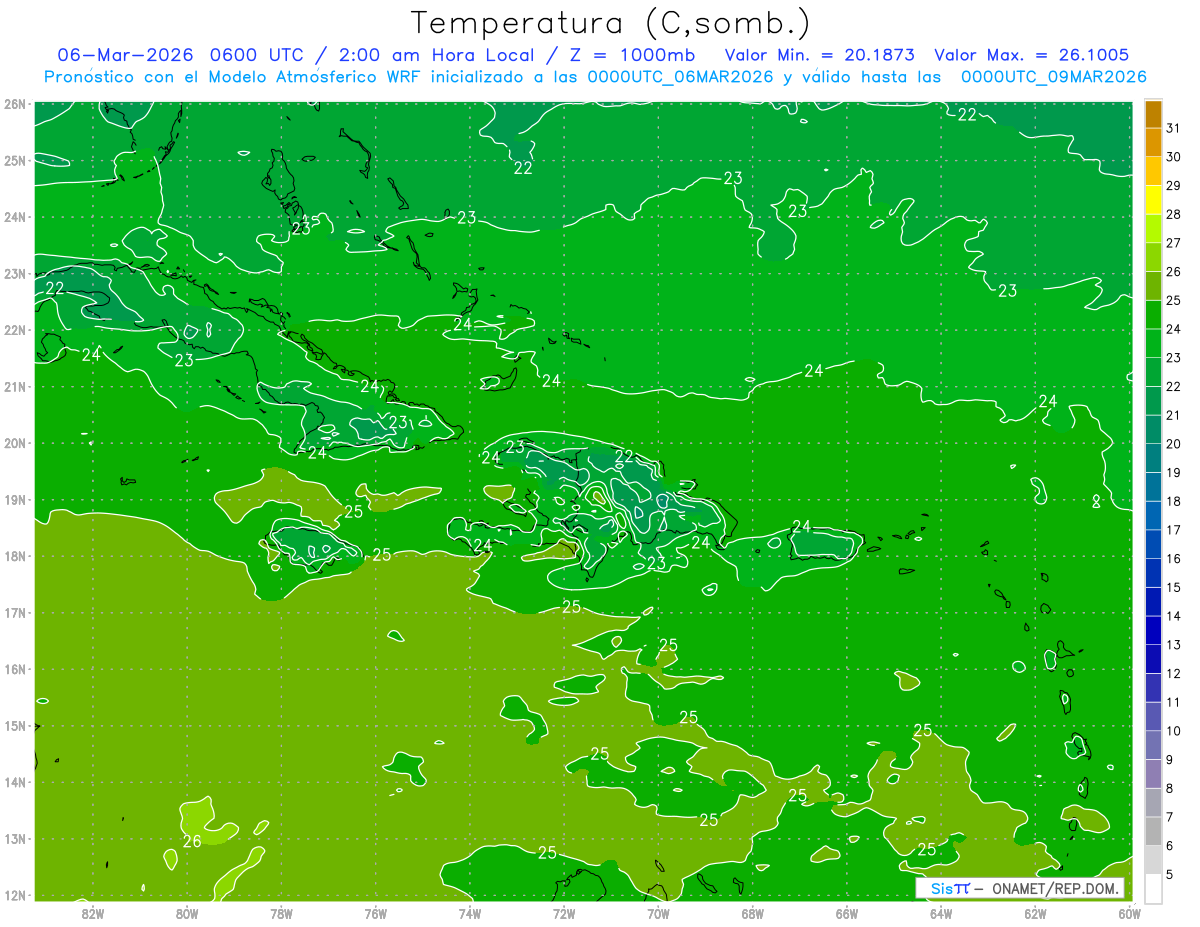Pick the olive-green colorbar swatch between 25 and 26

click(1153, 286)
